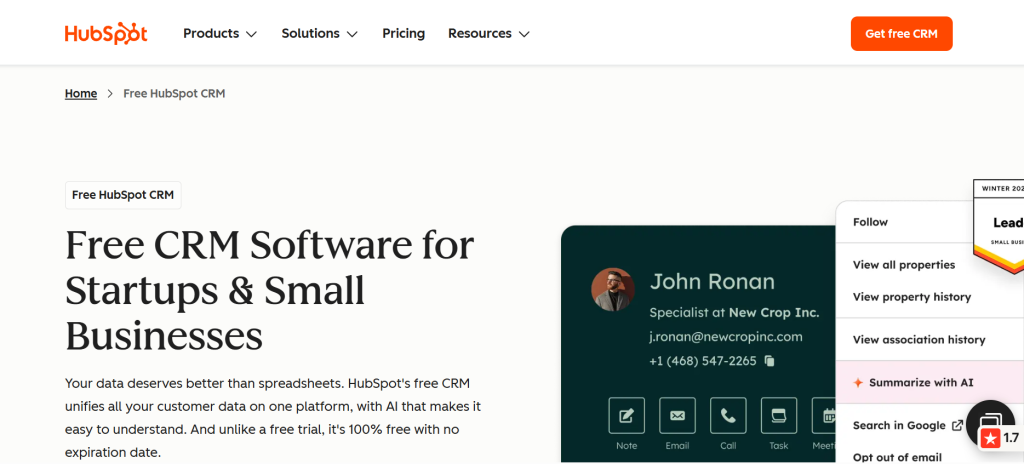
Task: Click the Specialist at New Crop Inc. text
Action: 734,312
